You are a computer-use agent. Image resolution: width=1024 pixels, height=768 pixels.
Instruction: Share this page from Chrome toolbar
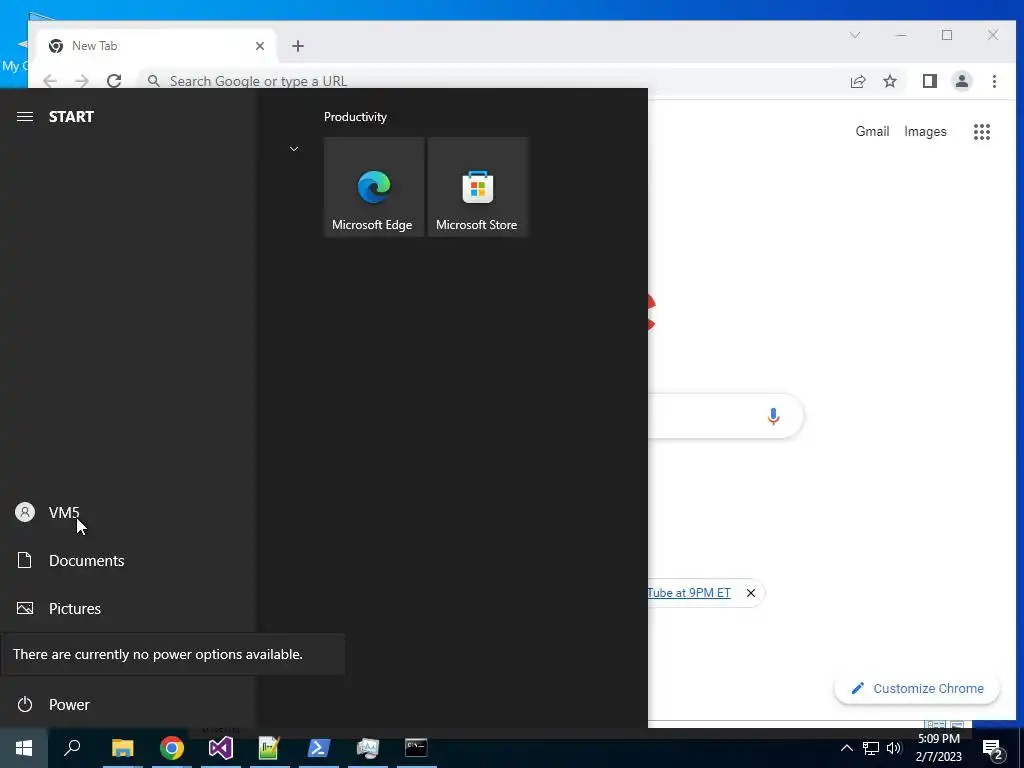coord(858,81)
